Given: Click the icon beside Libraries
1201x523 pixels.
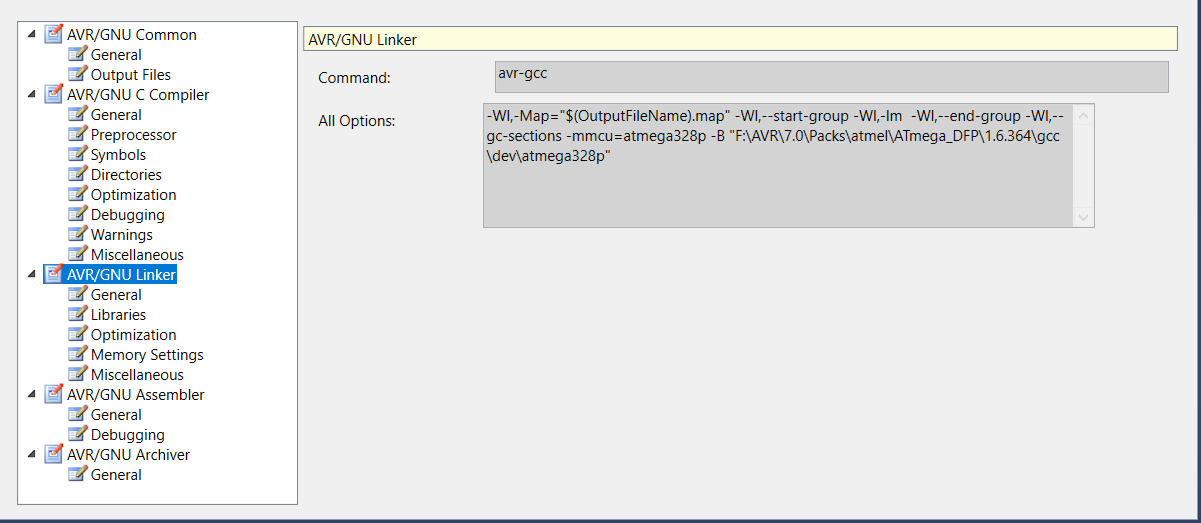Looking at the screenshot, I should tap(77, 314).
